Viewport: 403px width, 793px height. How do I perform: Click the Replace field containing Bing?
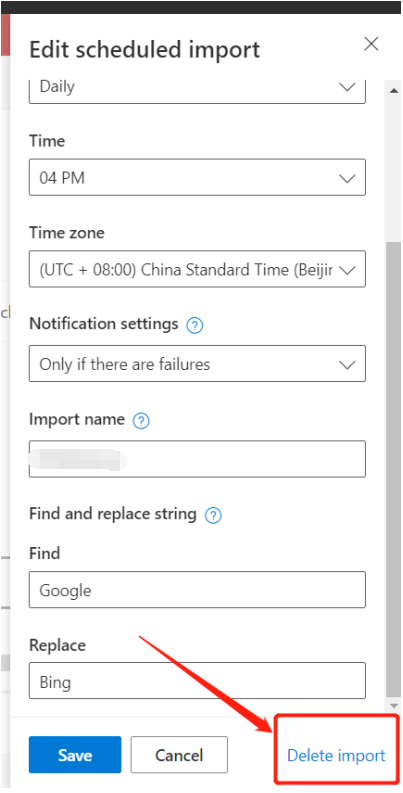point(197,681)
